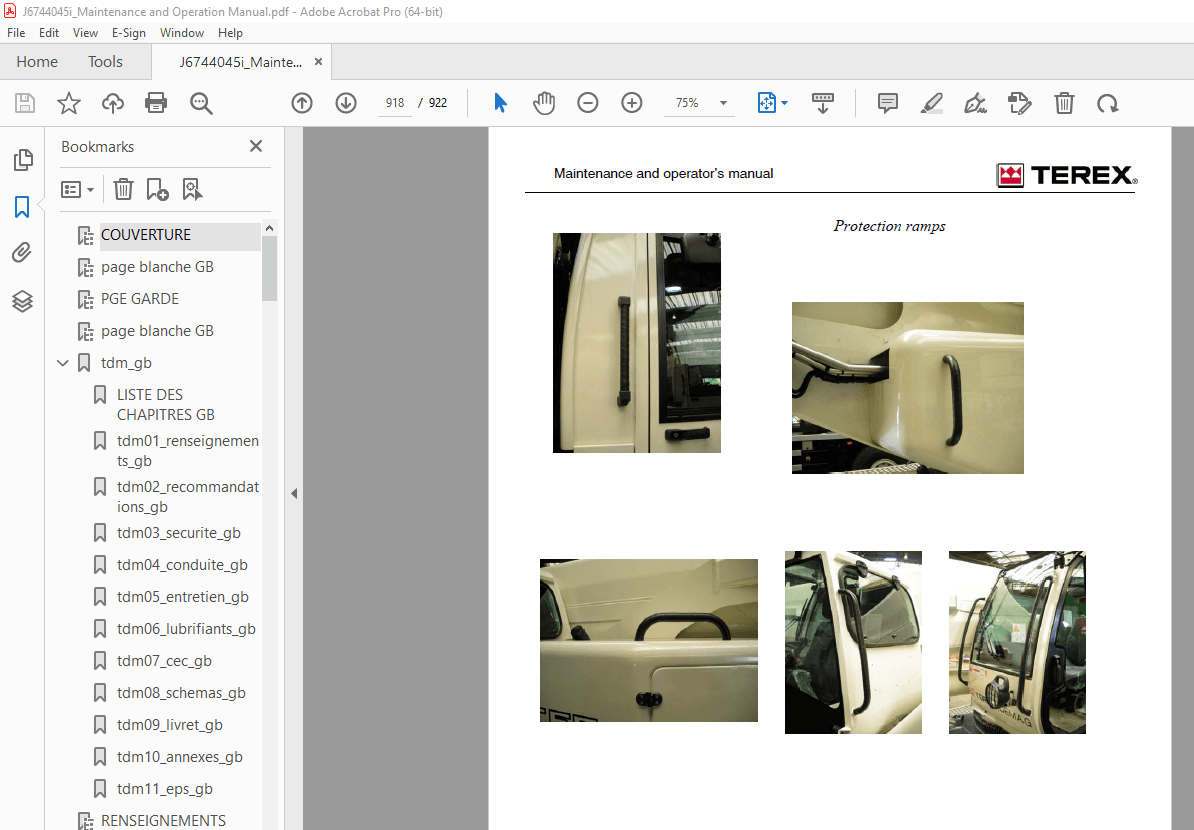Click the Print file icon
Screen dimensions: 1194x830
coord(156,103)
